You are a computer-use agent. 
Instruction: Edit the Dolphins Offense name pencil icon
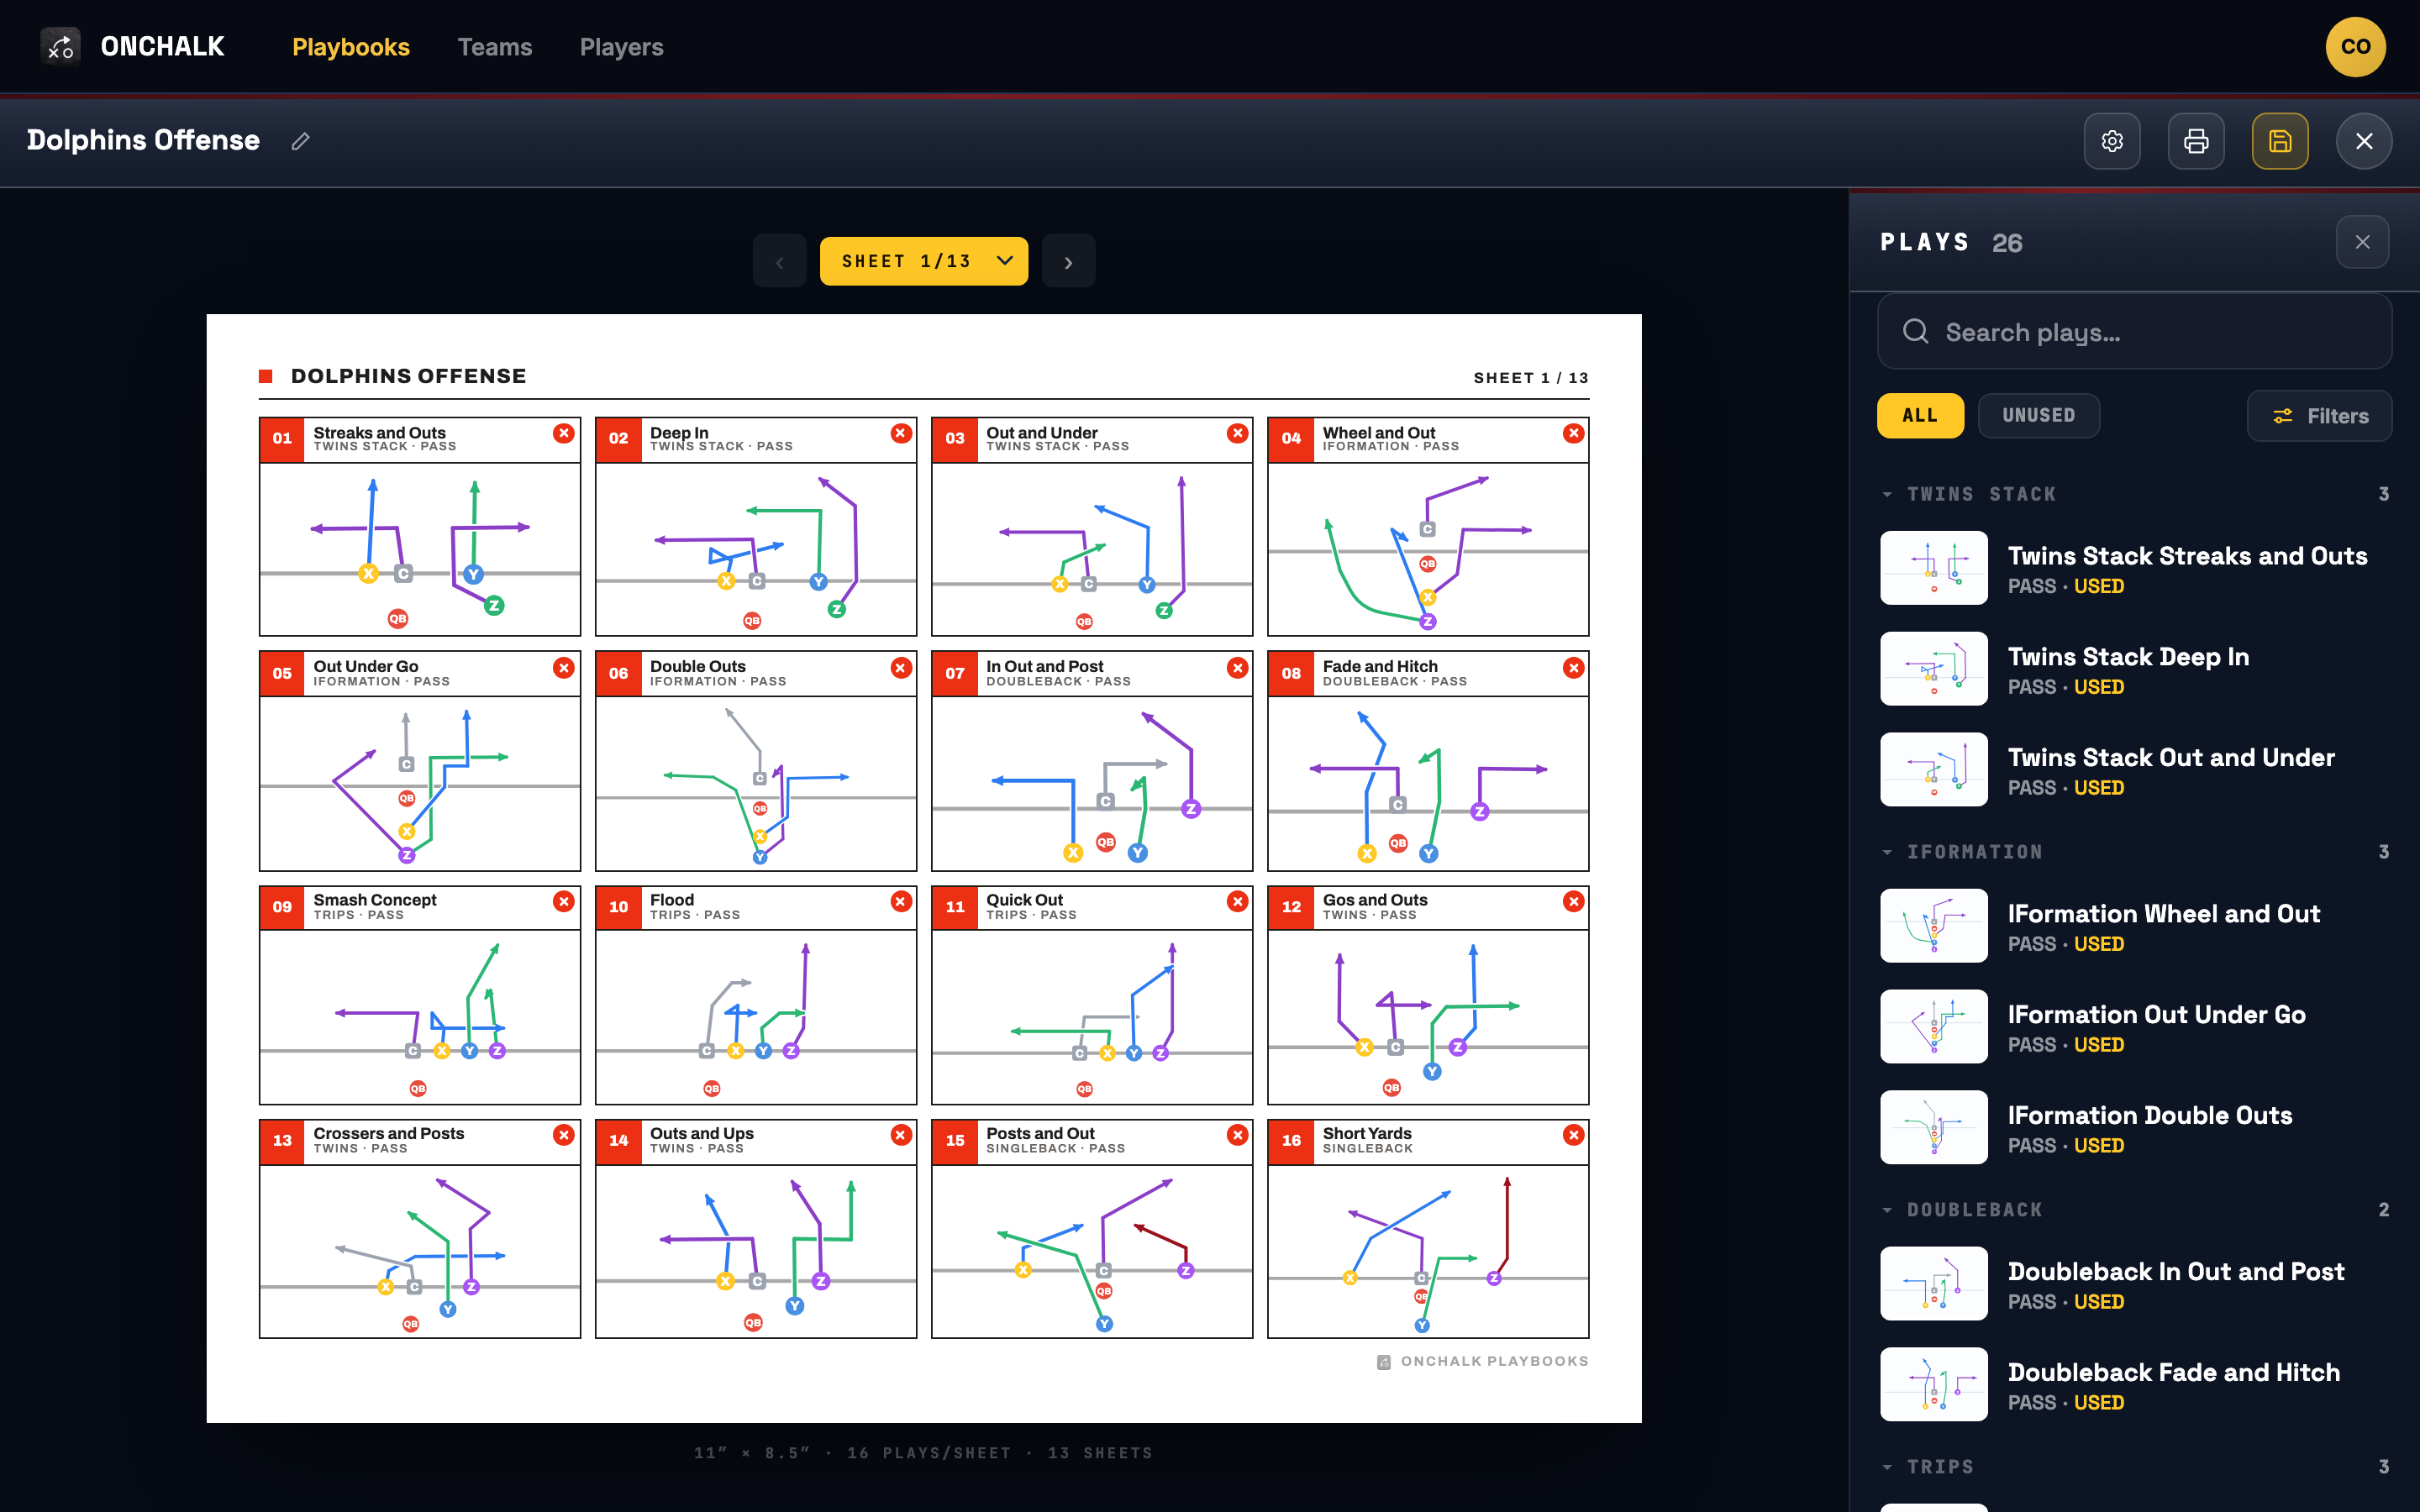point(300,141)
